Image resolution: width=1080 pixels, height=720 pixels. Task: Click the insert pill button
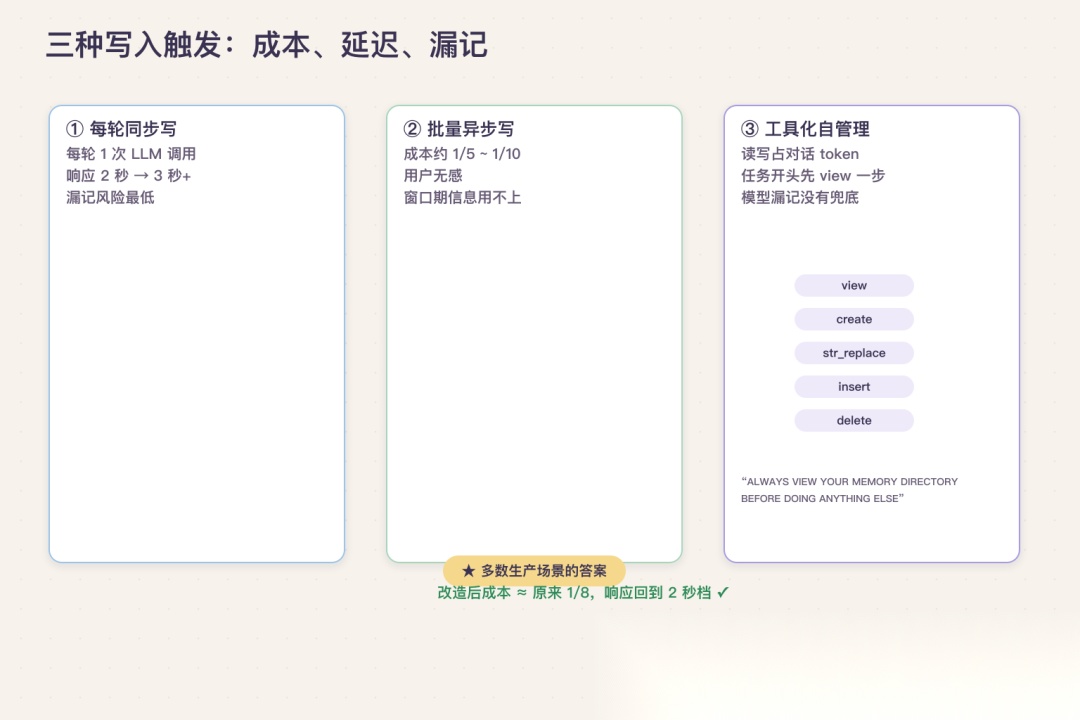click(x=853, y=387)
